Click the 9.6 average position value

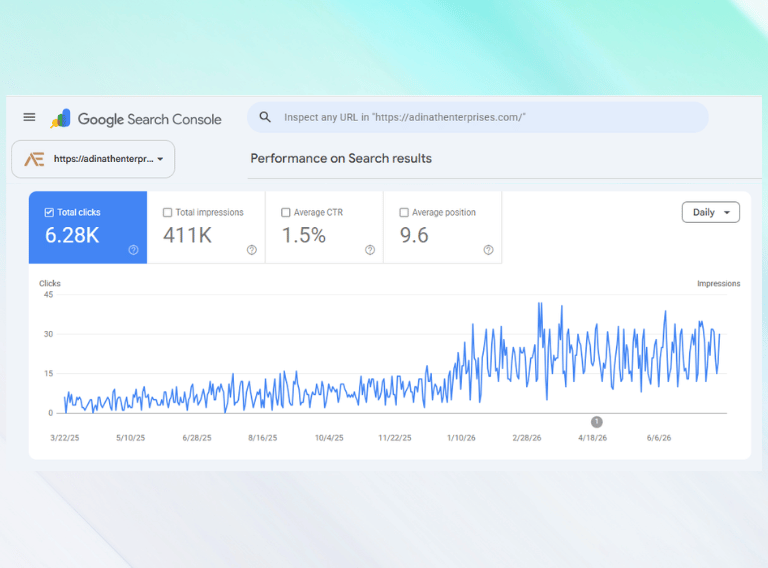pos(414,236)
